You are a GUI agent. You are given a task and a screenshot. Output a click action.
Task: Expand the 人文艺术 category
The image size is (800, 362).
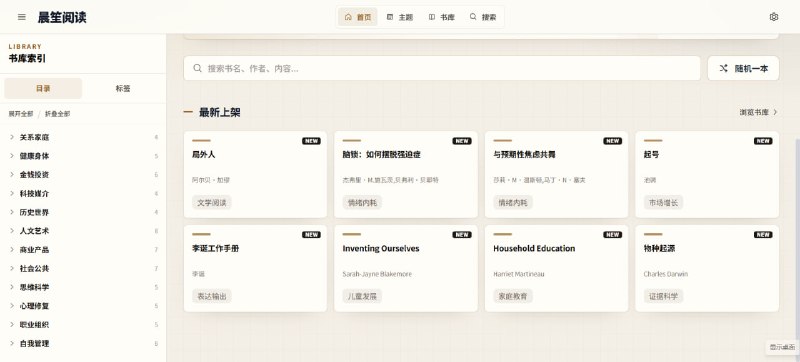coord(83,231)
